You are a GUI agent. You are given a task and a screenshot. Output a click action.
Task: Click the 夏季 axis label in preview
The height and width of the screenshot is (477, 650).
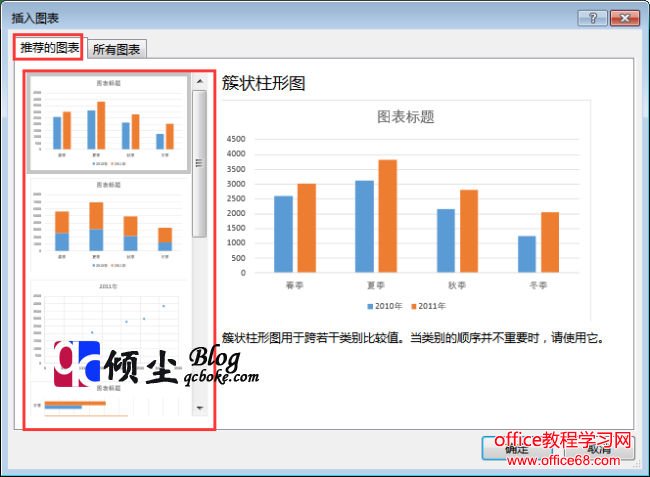[x=376, y=285]
